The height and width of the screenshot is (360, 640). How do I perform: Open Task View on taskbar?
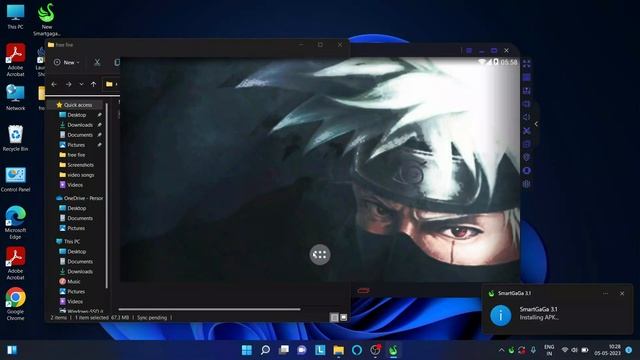[284, 350]
